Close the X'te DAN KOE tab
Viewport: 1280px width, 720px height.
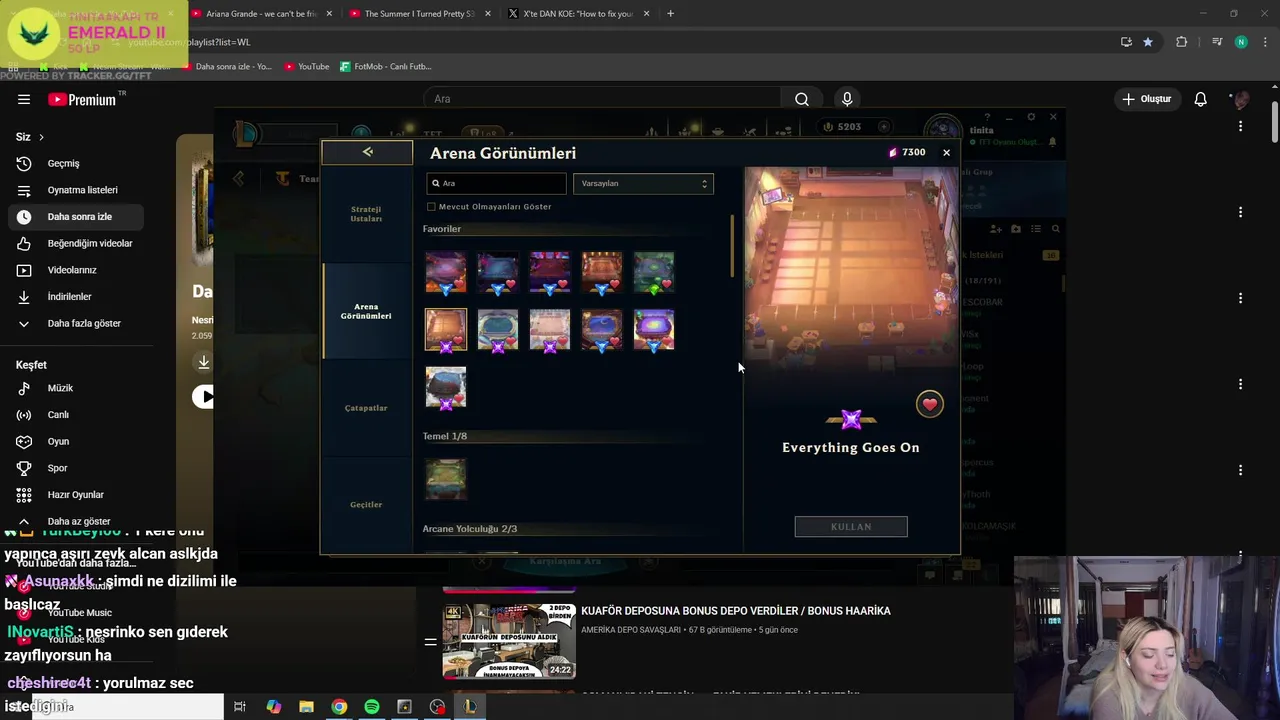pos(647,14)
